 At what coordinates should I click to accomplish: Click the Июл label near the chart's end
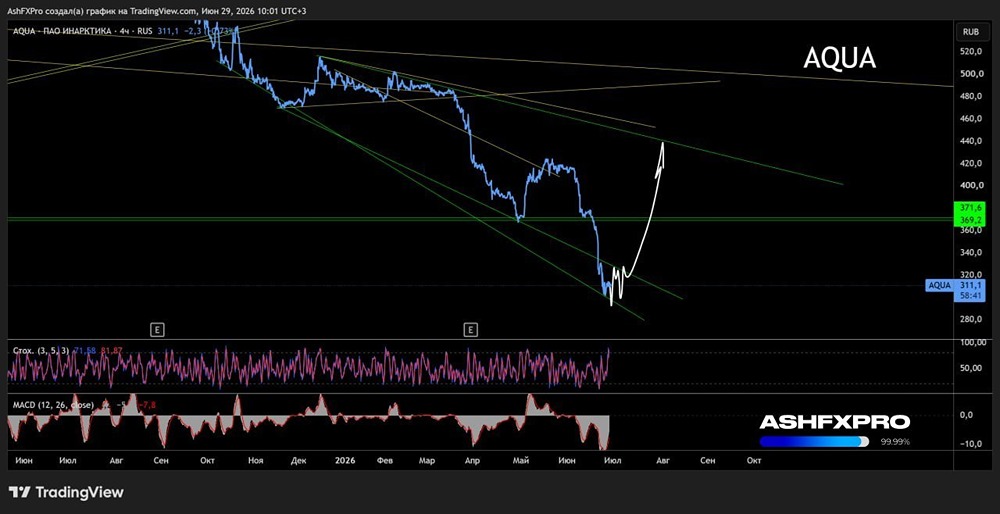click(x=611, y=460)
